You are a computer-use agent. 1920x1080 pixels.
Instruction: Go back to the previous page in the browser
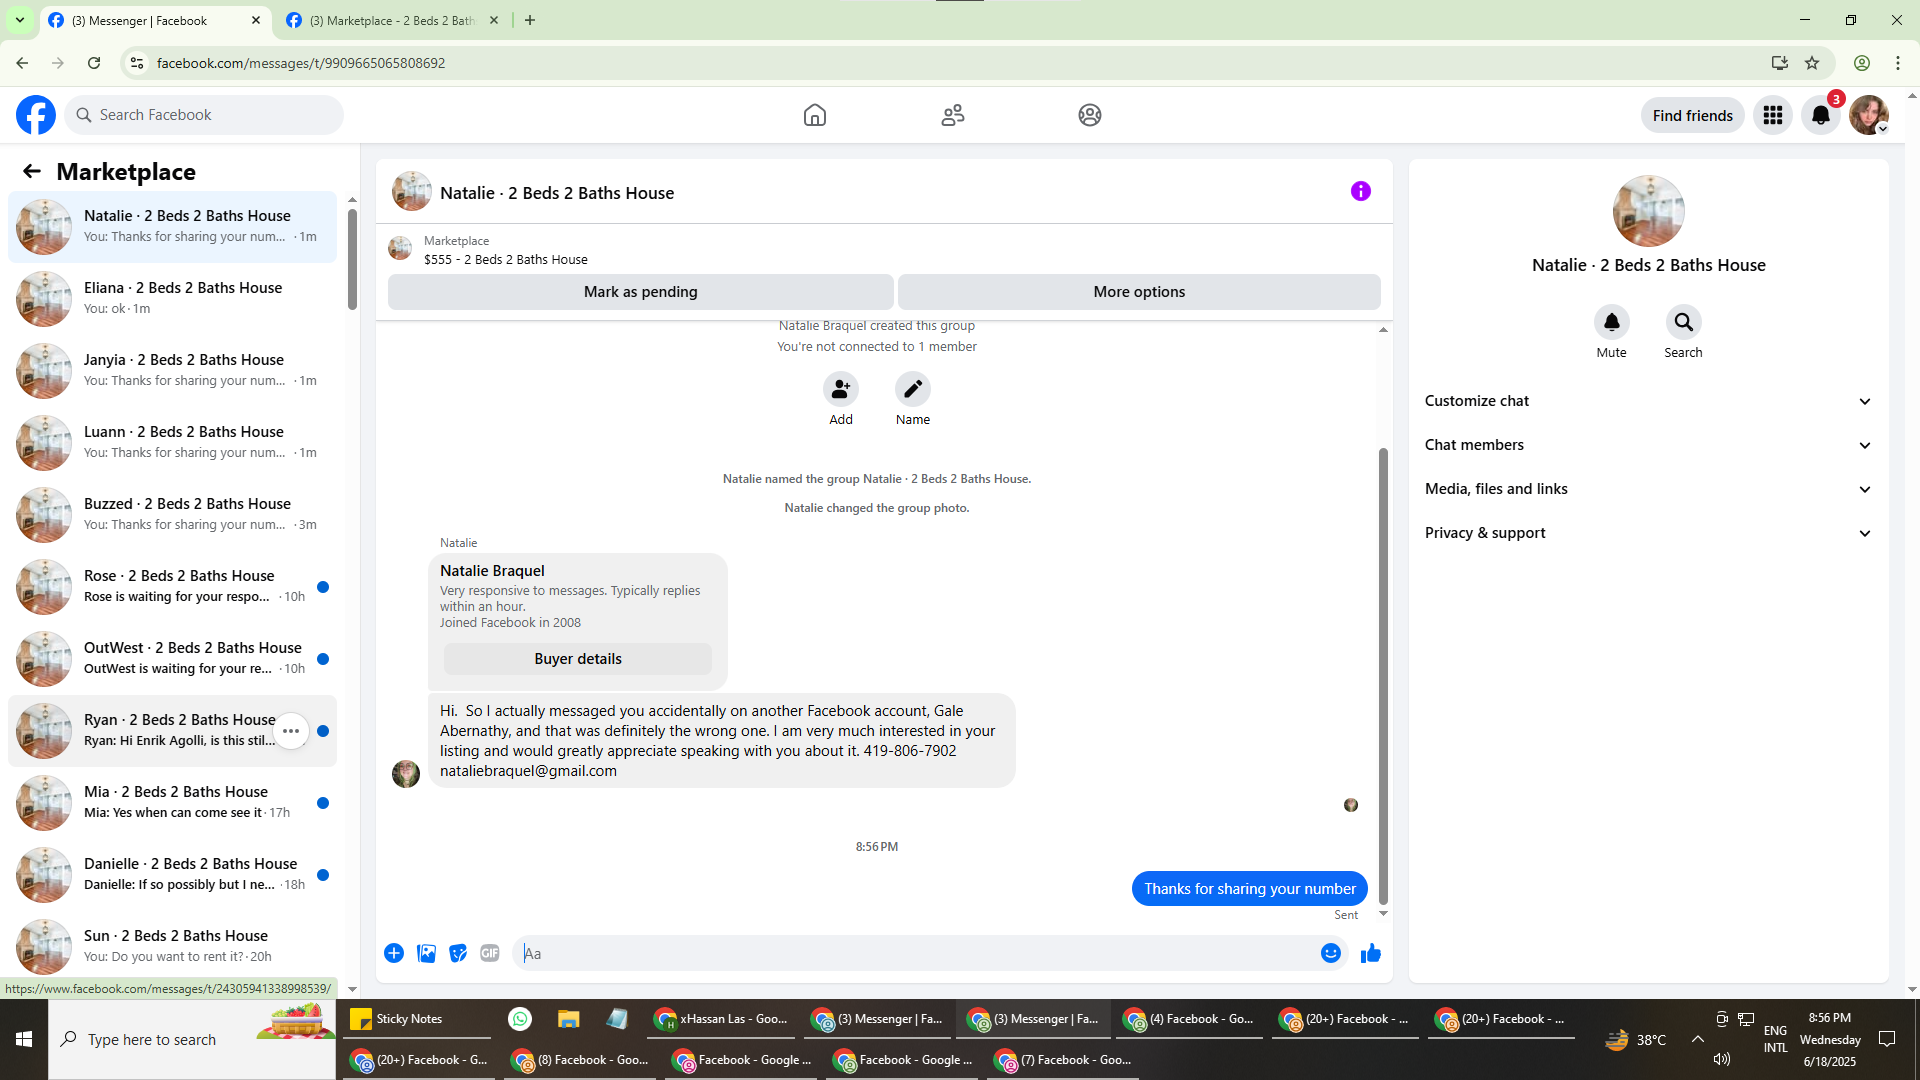pyautogui.click(x=22, y=63)
